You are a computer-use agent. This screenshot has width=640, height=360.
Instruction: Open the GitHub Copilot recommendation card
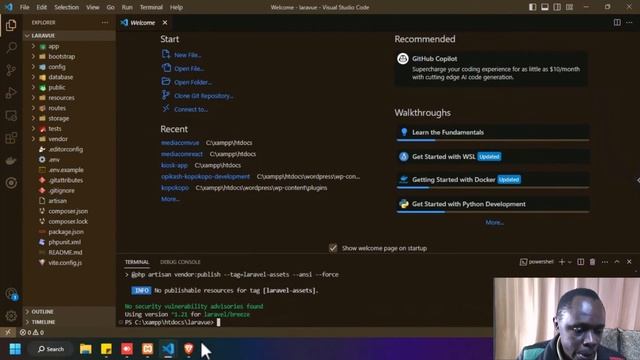point(491,68)
